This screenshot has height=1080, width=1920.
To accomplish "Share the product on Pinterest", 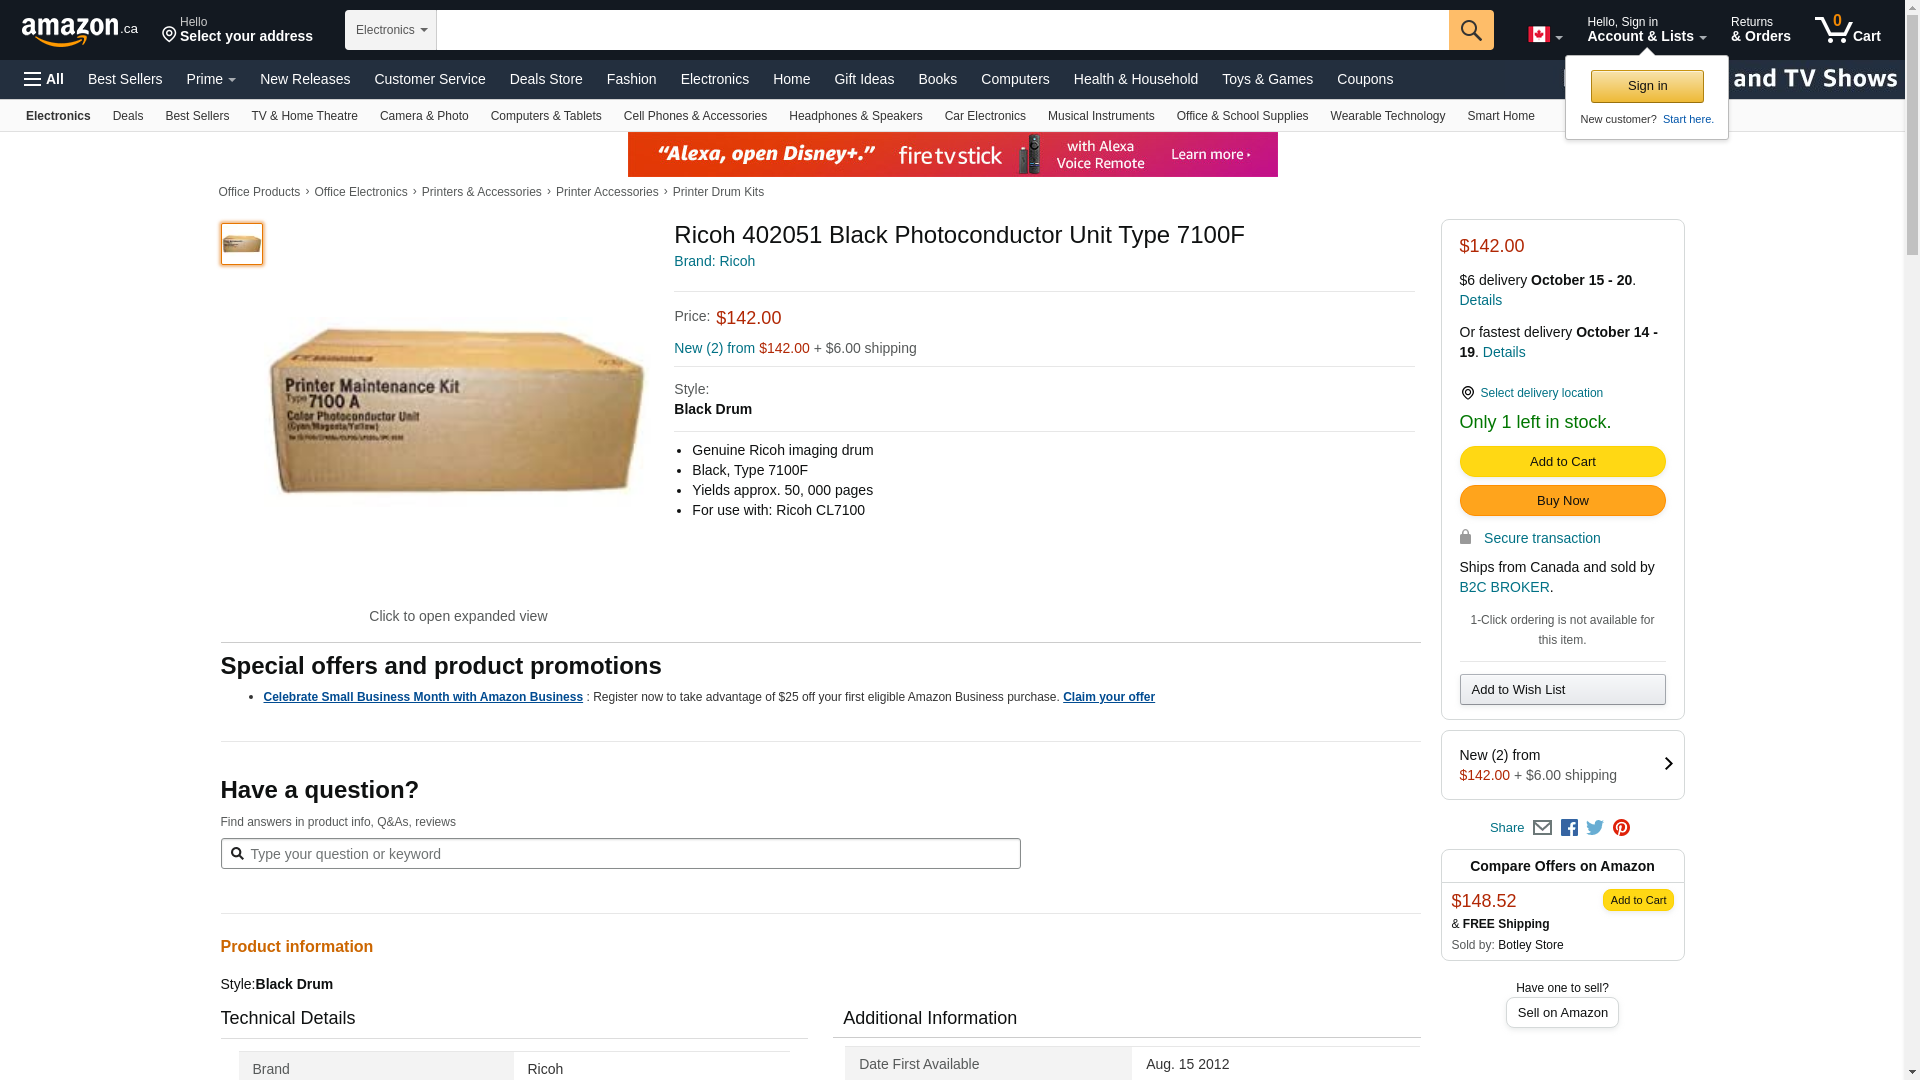I will coord(1621,828).
